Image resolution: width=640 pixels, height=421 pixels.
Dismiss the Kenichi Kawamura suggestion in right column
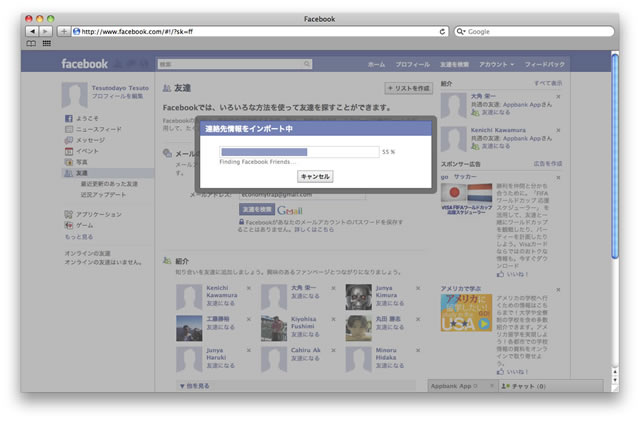click(x=558, y=130)
